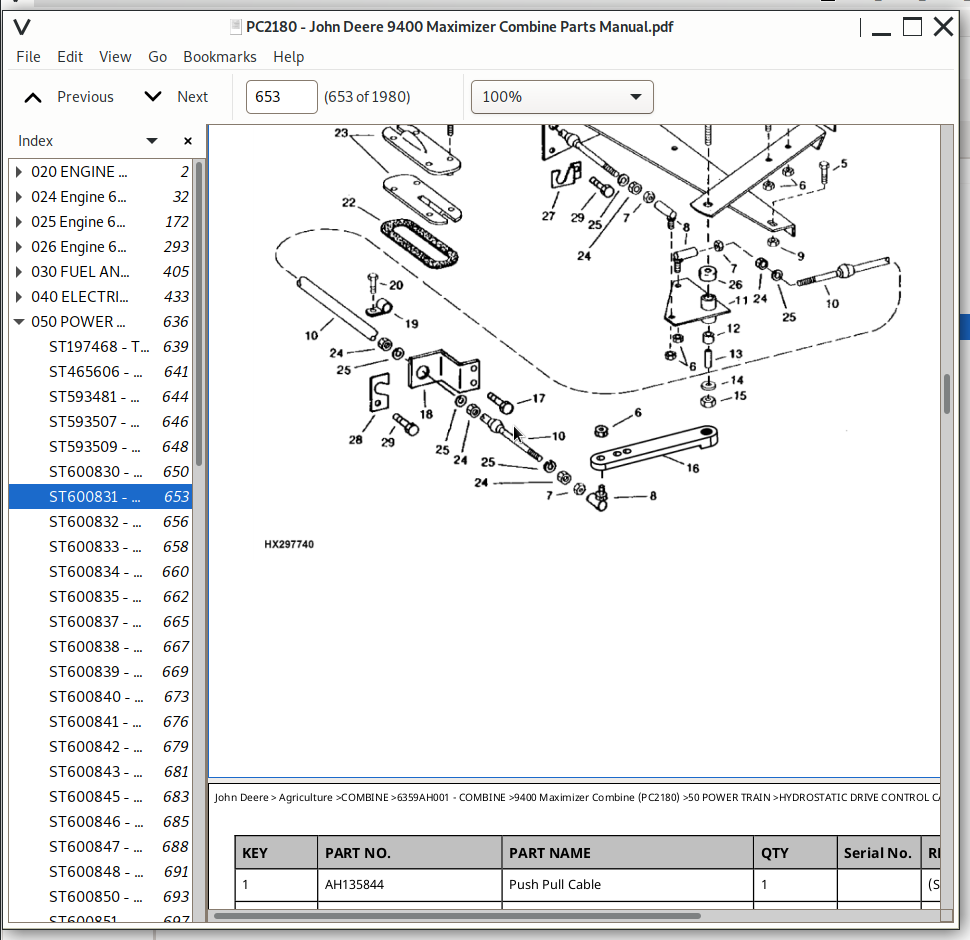Screen dimensions: 970x940
Task: Click the sidebar index vertical scrollbar
Action: 199,314
